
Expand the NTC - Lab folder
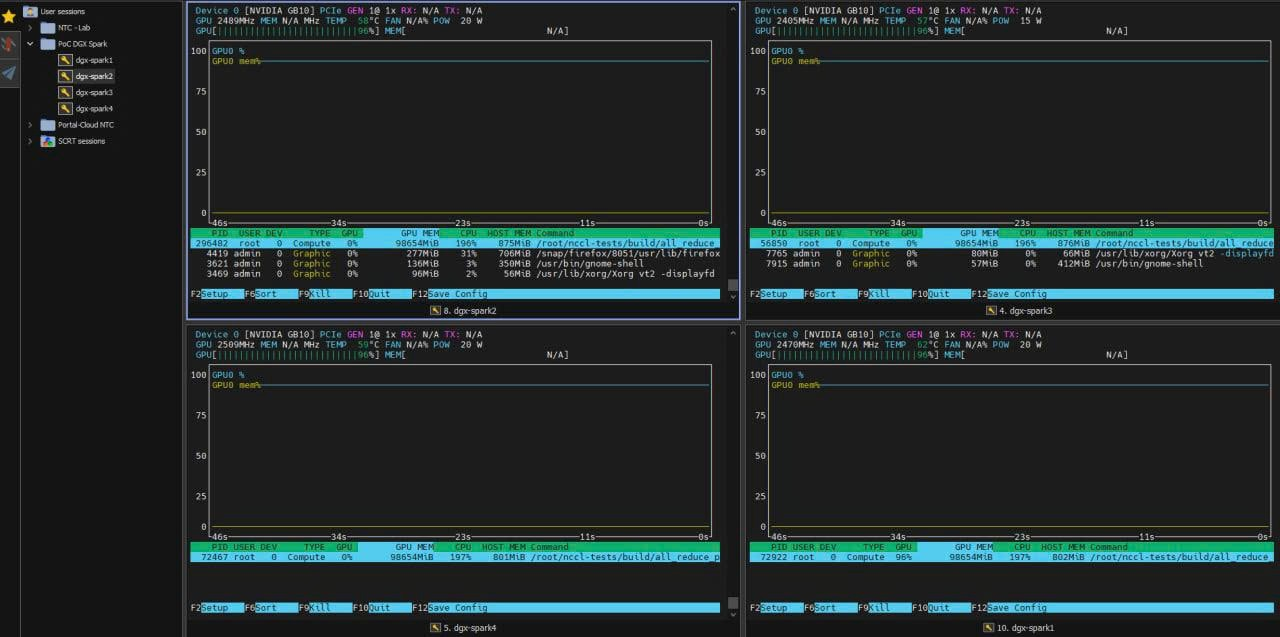coord(29,27)
